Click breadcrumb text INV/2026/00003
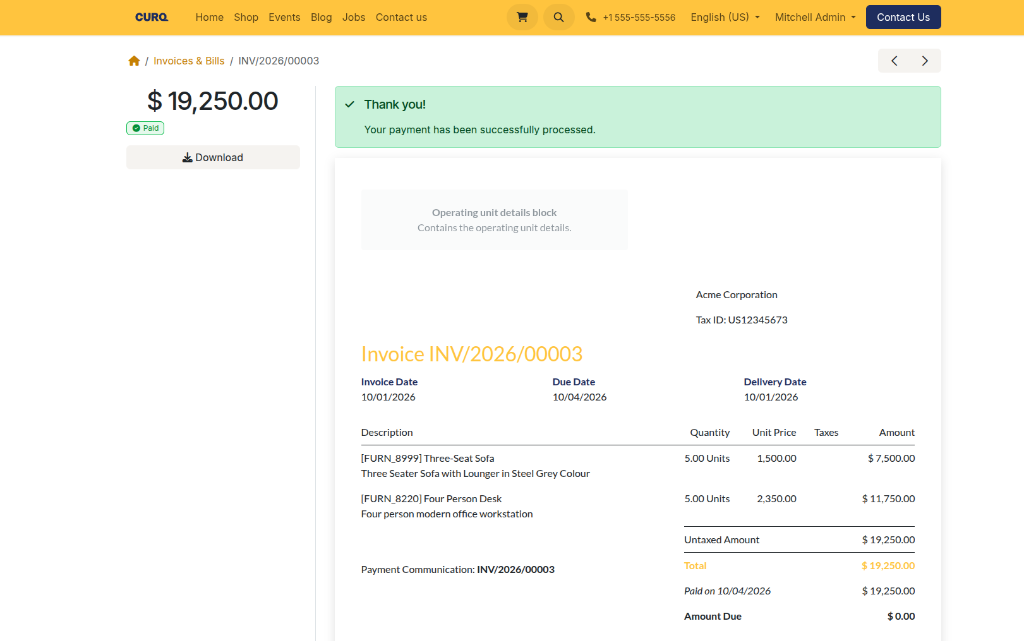Image resolution: width=1024 pixels, height=641 pixels. (279, 61)
